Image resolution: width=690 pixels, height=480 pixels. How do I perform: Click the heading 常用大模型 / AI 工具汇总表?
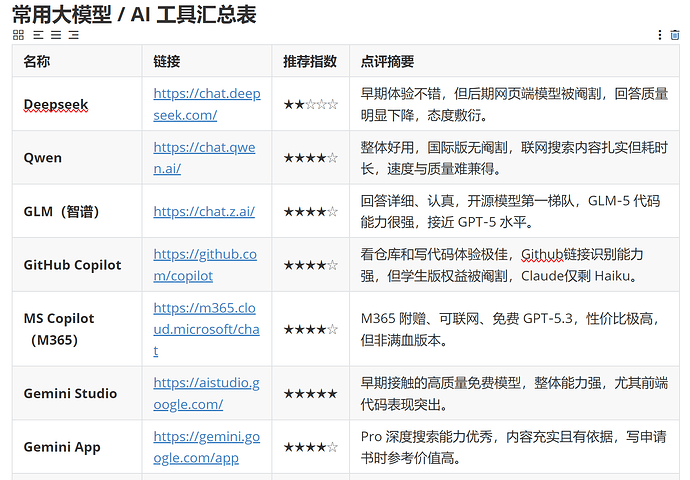tap(134, 15)
